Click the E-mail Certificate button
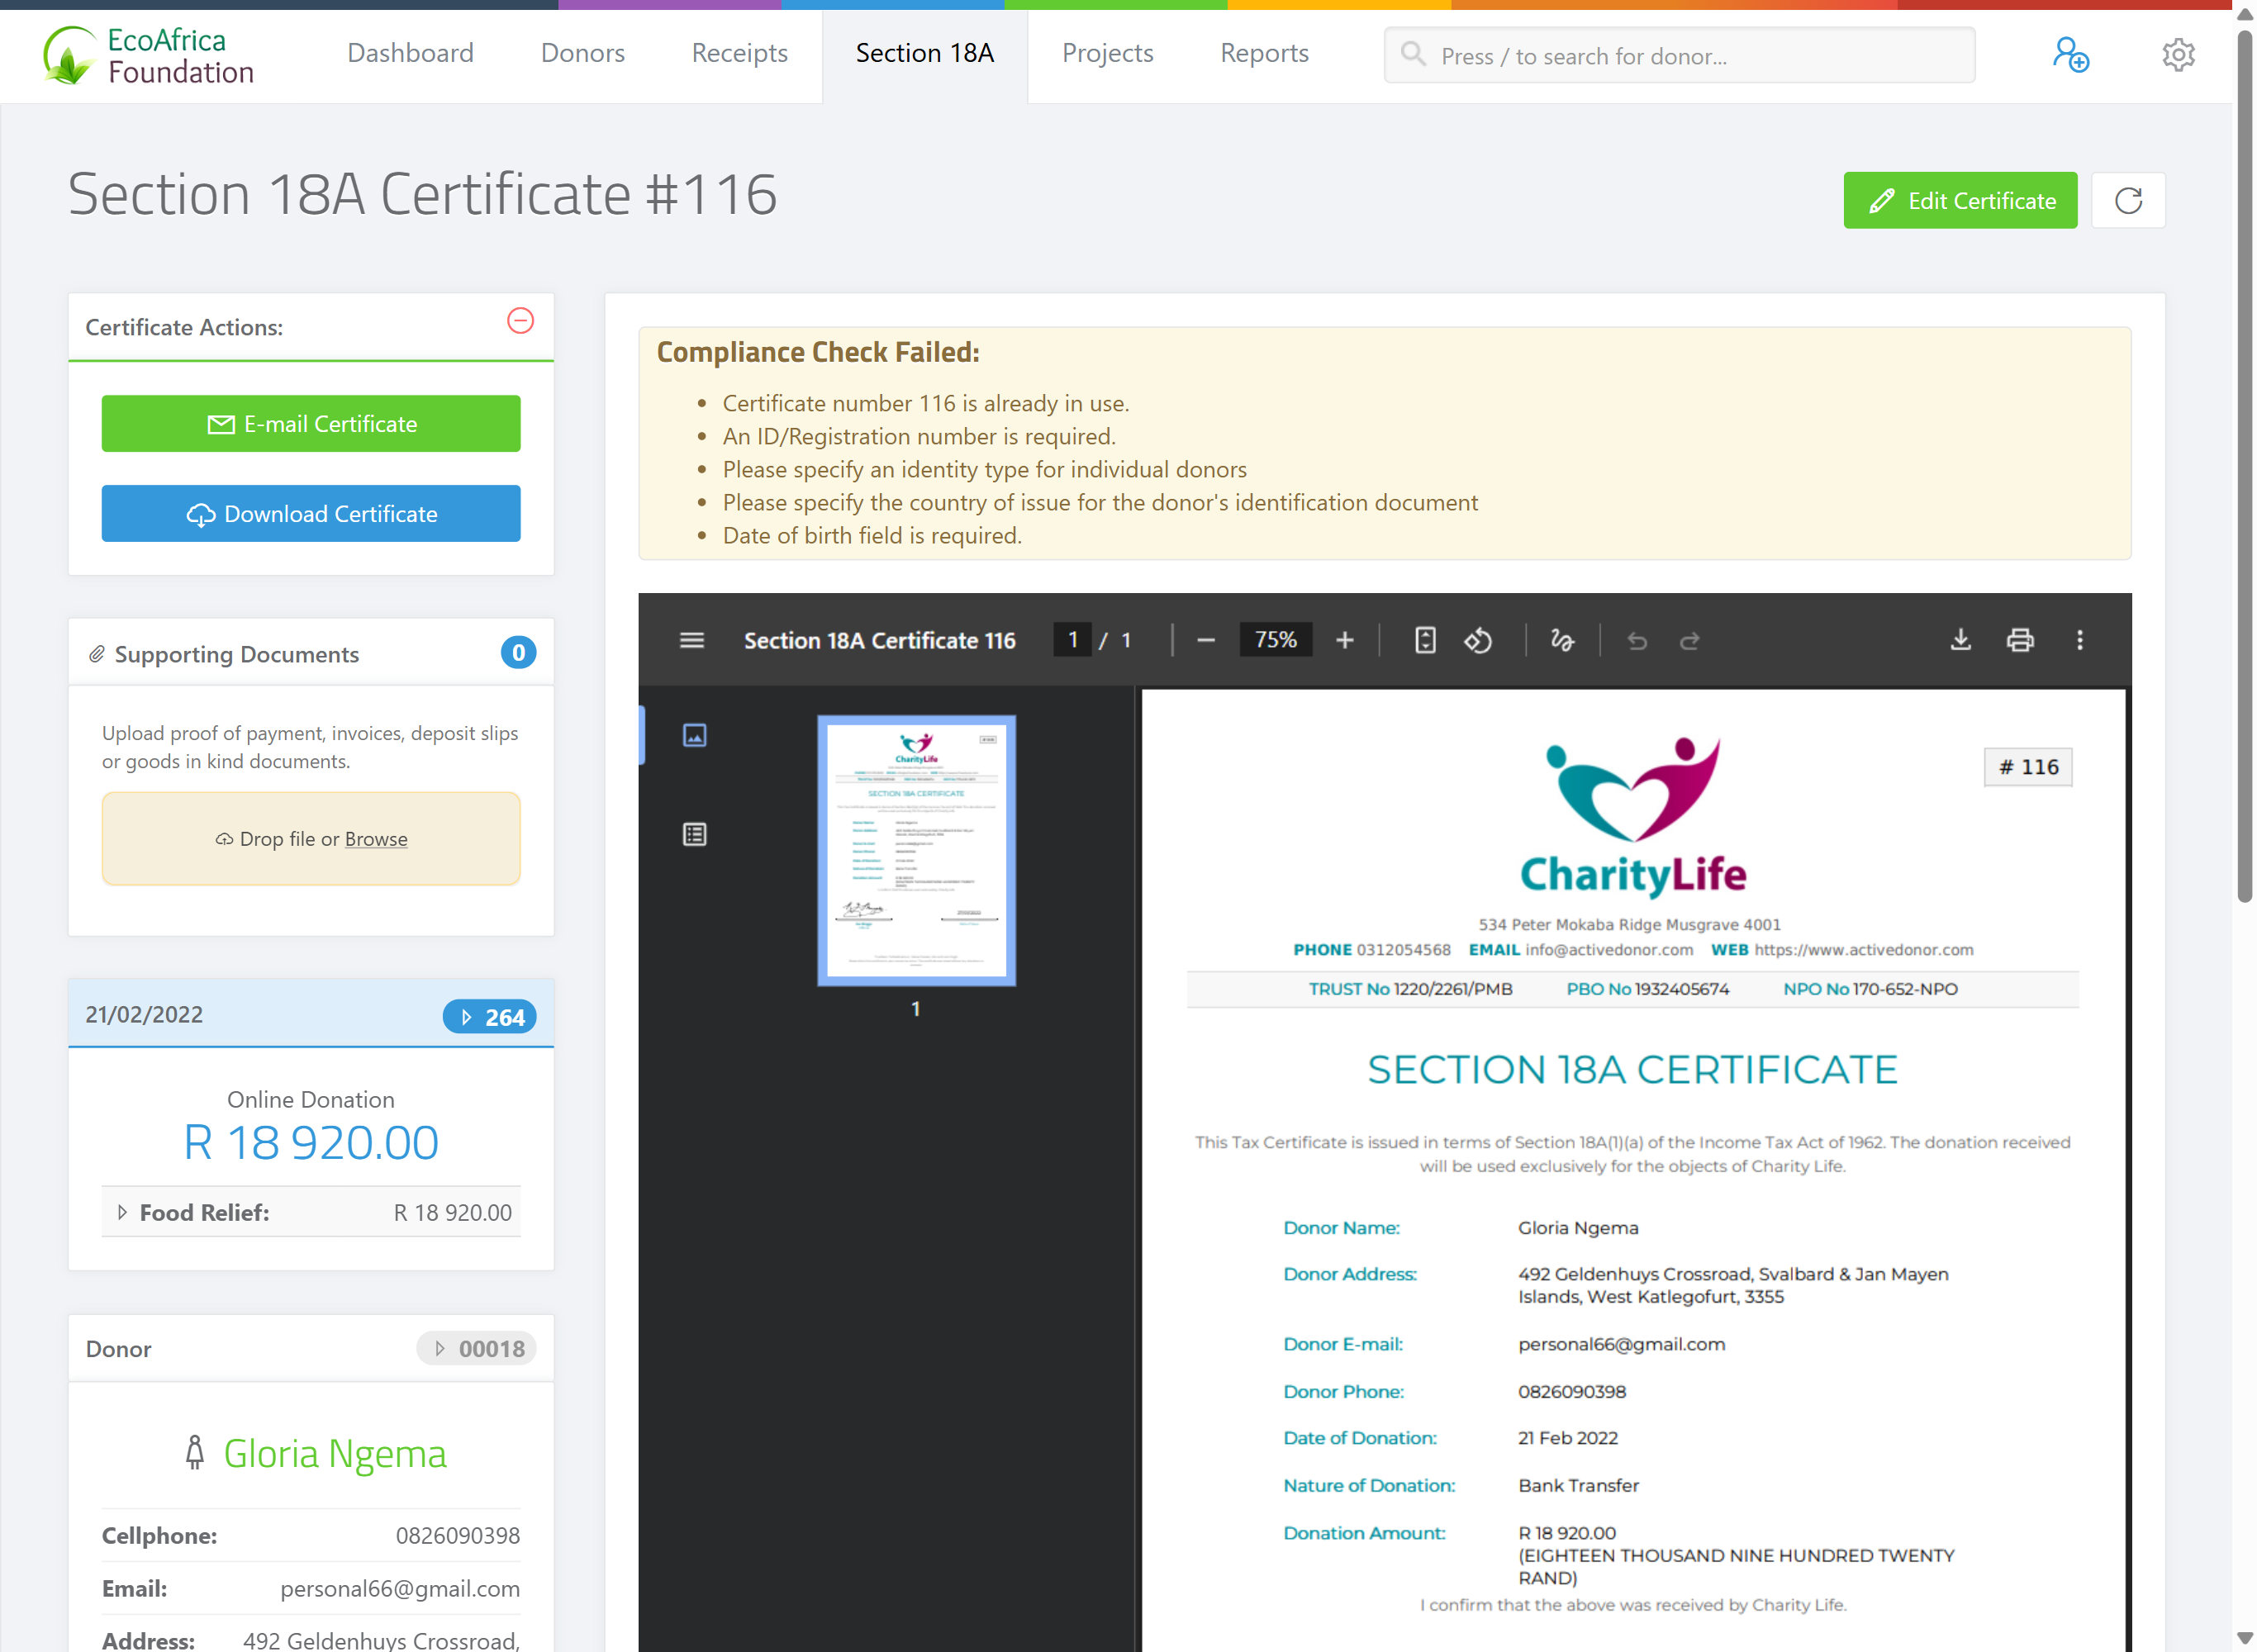The image size is (2257, 1652). click(x=311, y=423)
